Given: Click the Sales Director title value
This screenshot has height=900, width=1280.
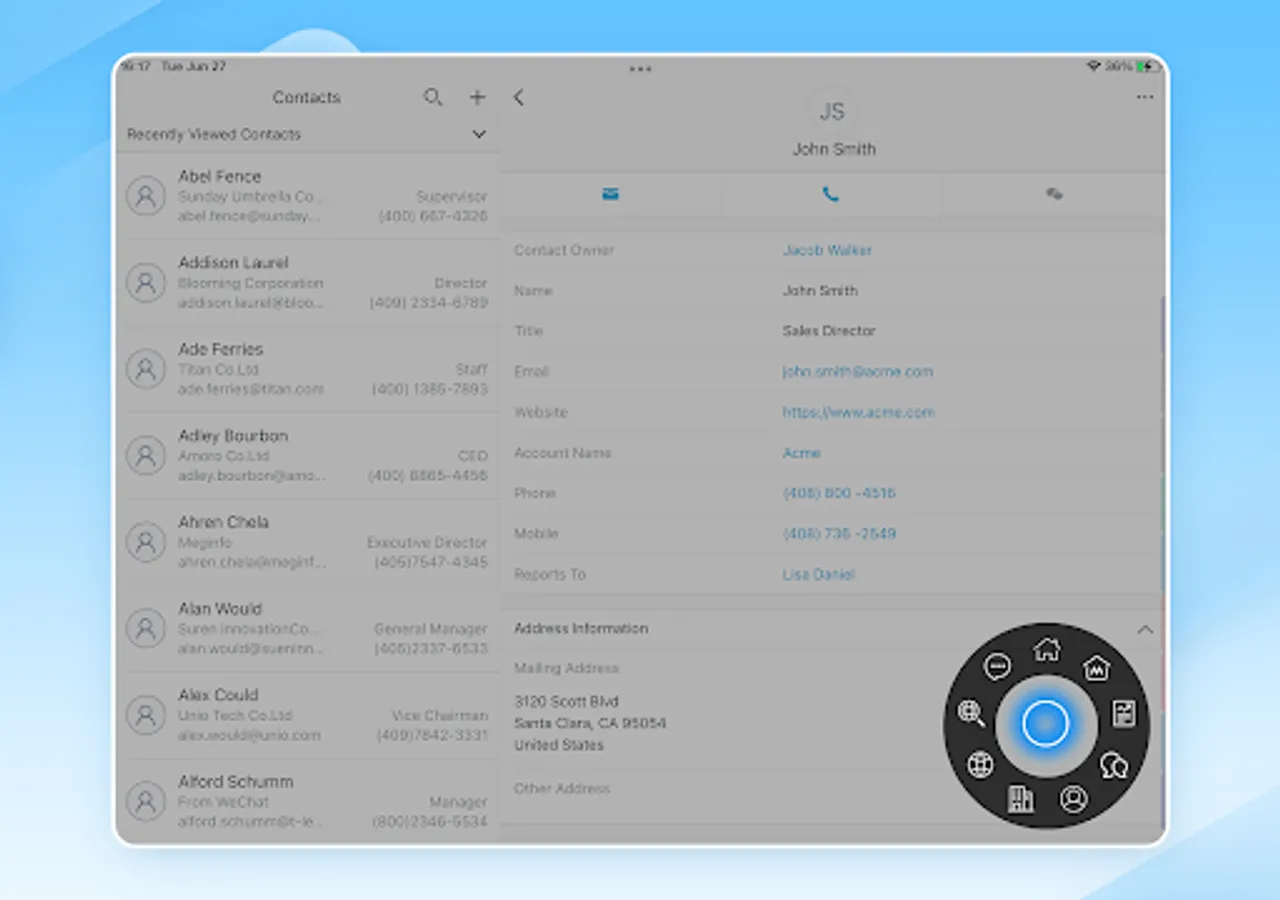Looking at the screenshot, I should point(829,331).
